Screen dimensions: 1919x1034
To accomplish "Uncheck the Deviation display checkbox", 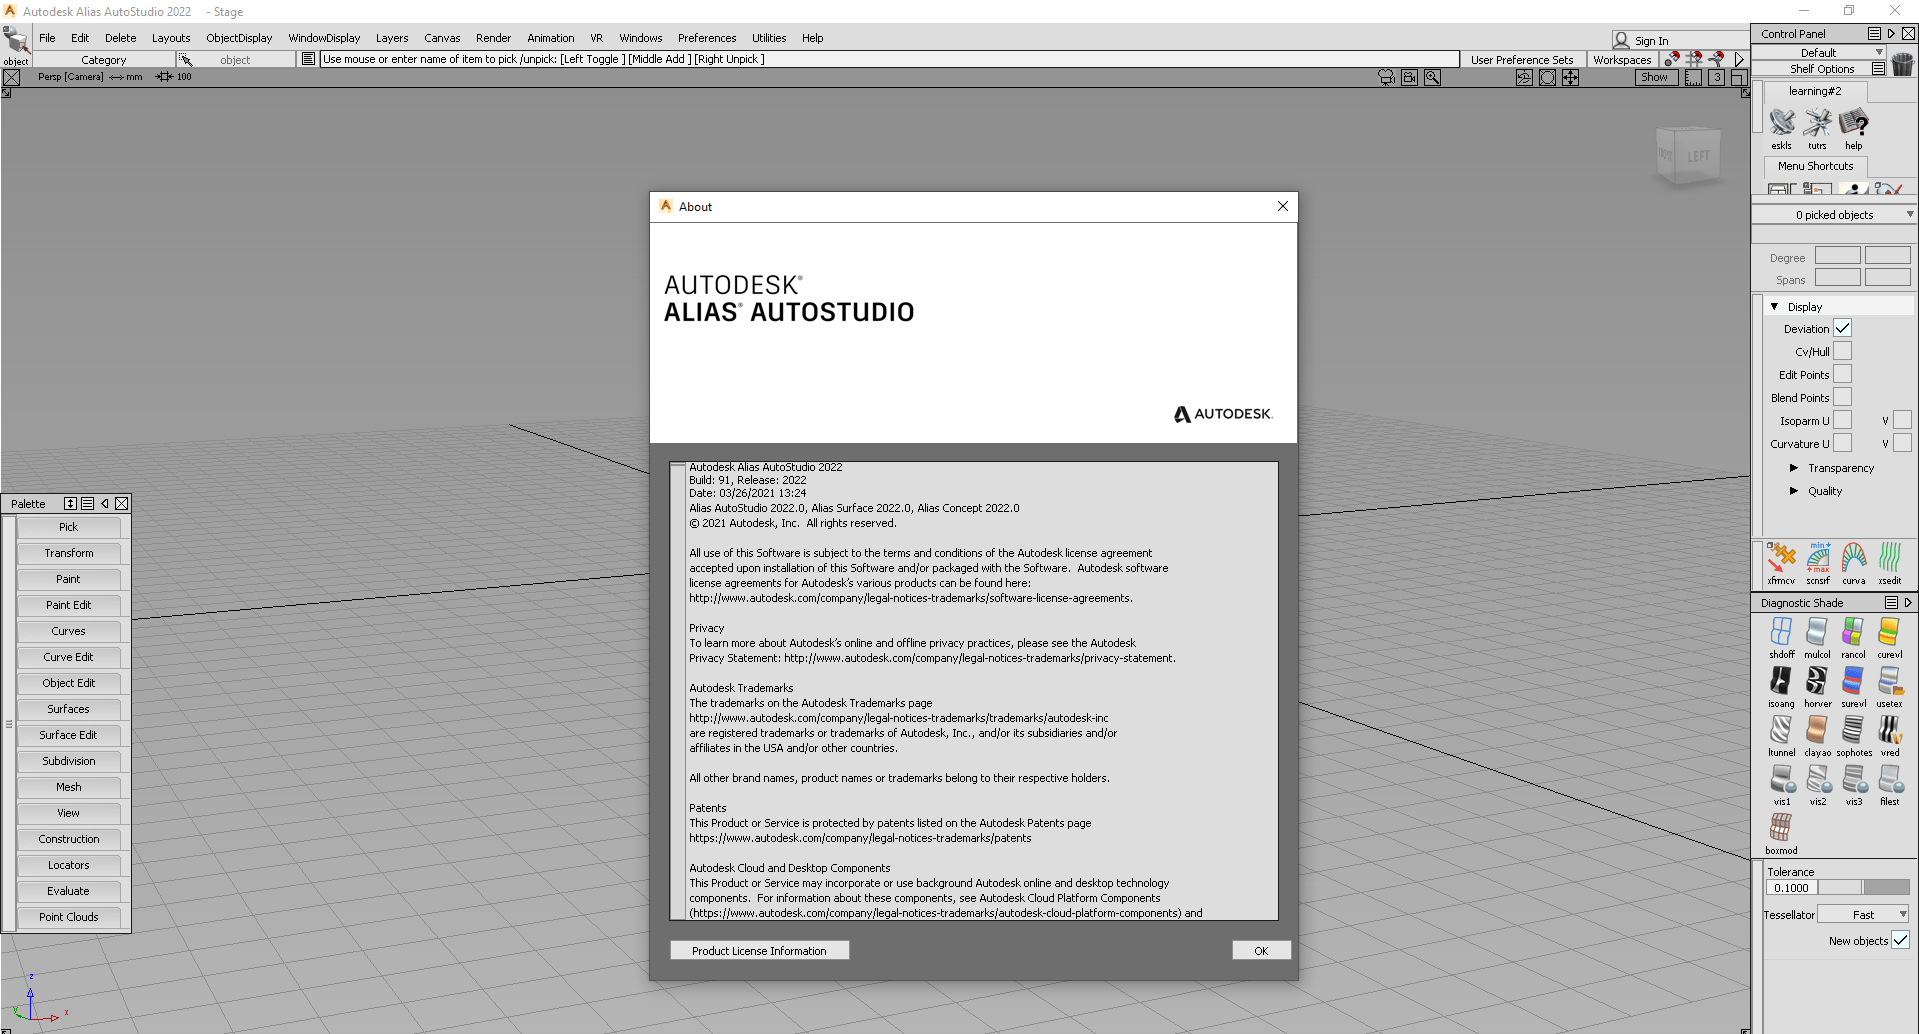I will 1842,328.
